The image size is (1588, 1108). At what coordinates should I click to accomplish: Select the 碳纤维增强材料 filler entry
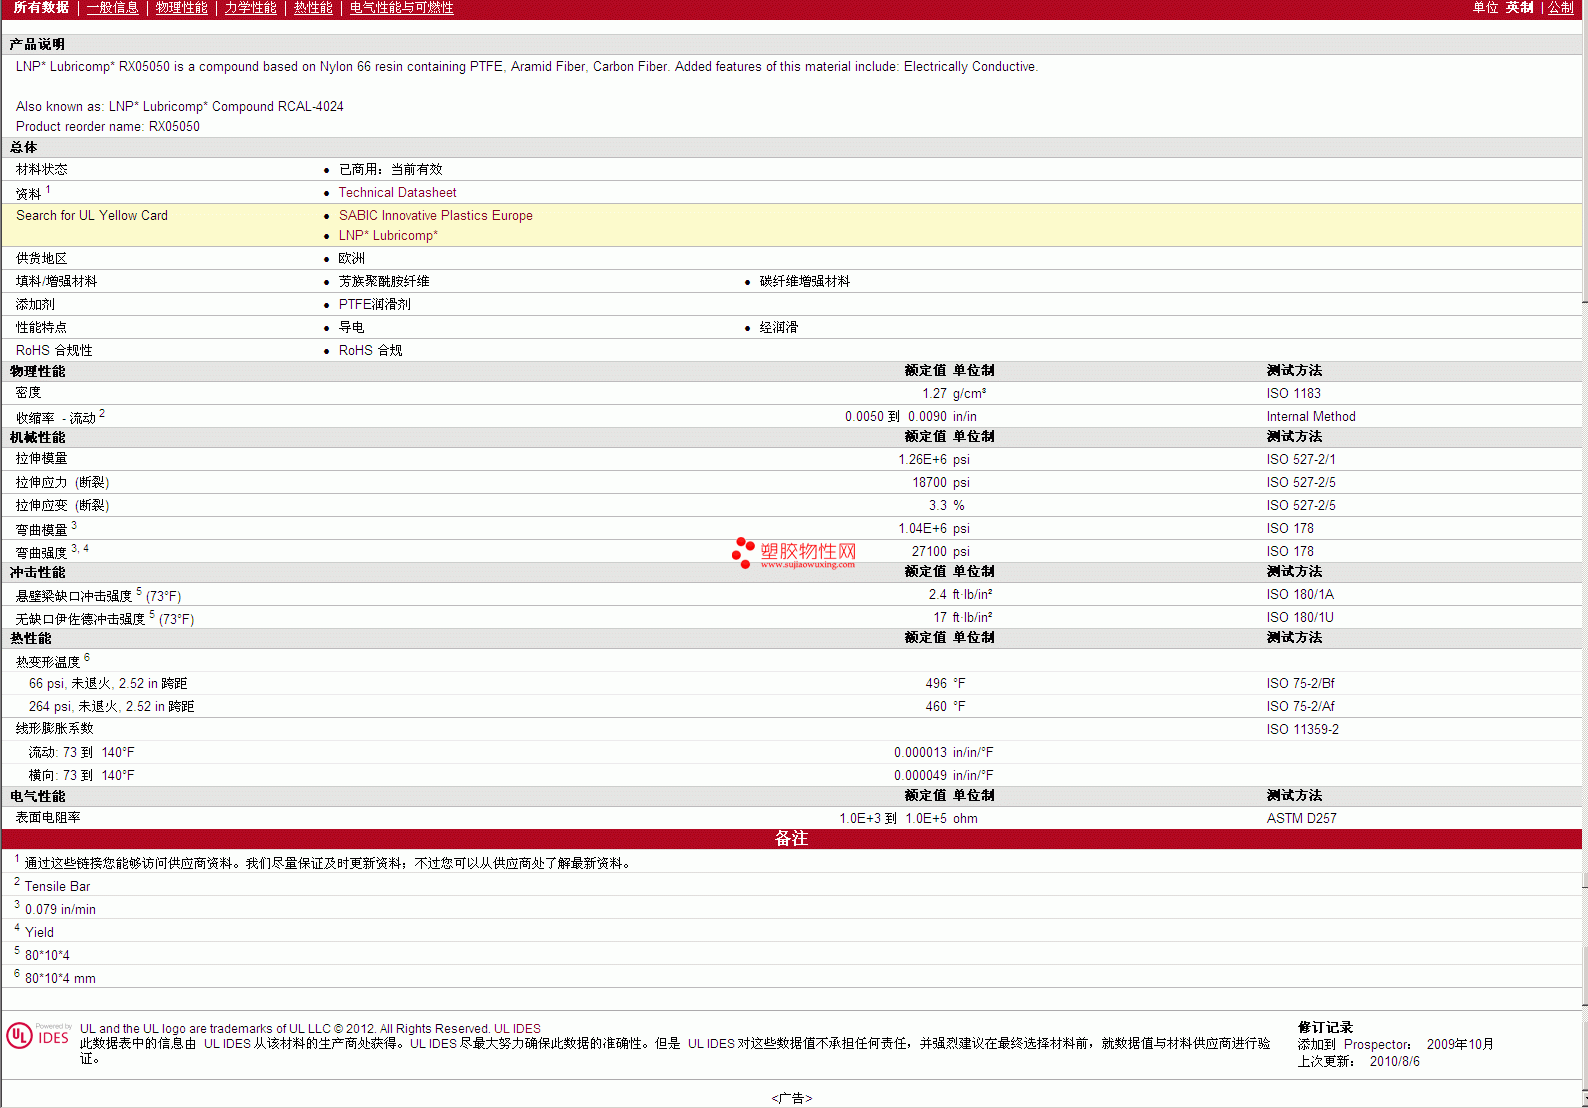[x=805, y=282]
